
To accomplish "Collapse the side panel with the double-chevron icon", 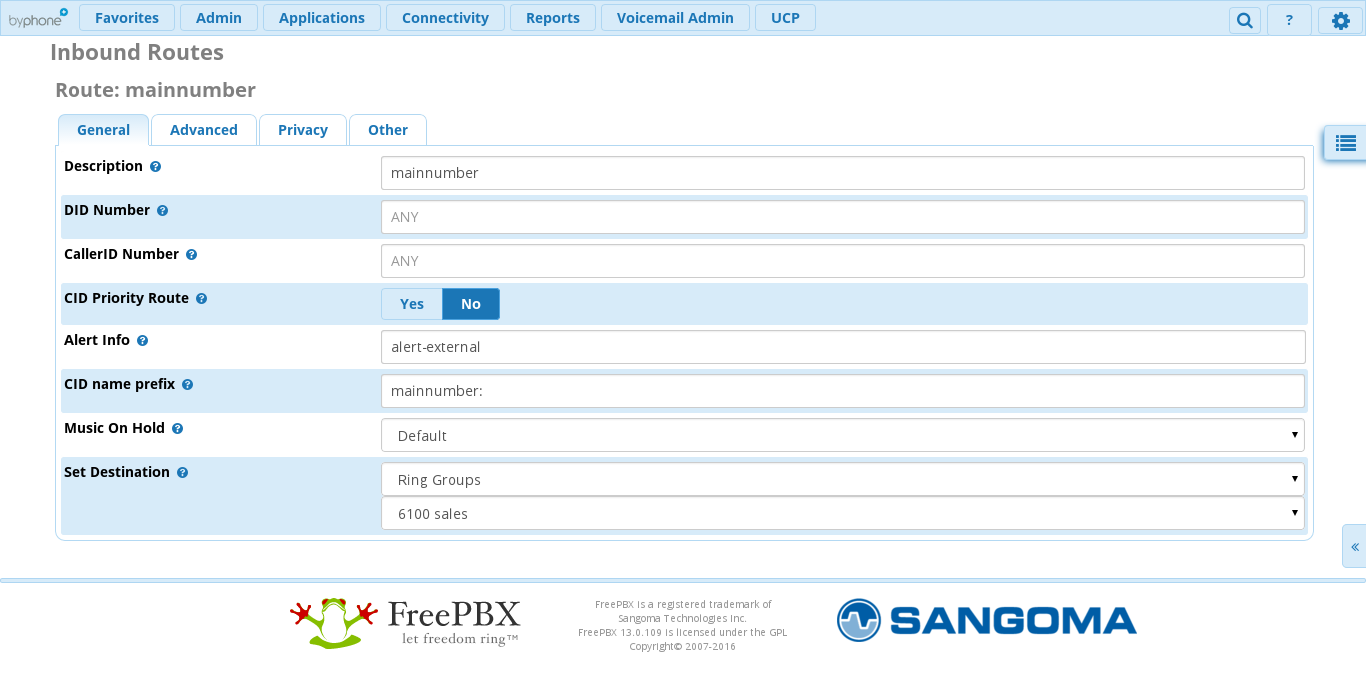I will [x=1355, y=547].
